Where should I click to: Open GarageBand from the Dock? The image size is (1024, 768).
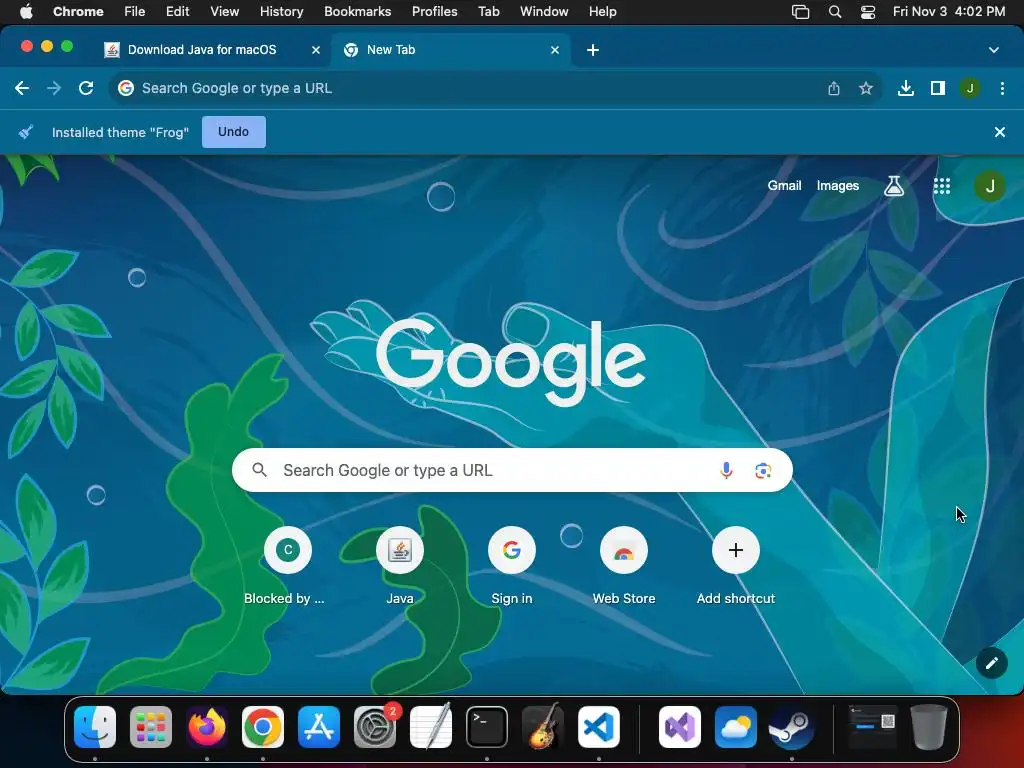coord(543,727)
